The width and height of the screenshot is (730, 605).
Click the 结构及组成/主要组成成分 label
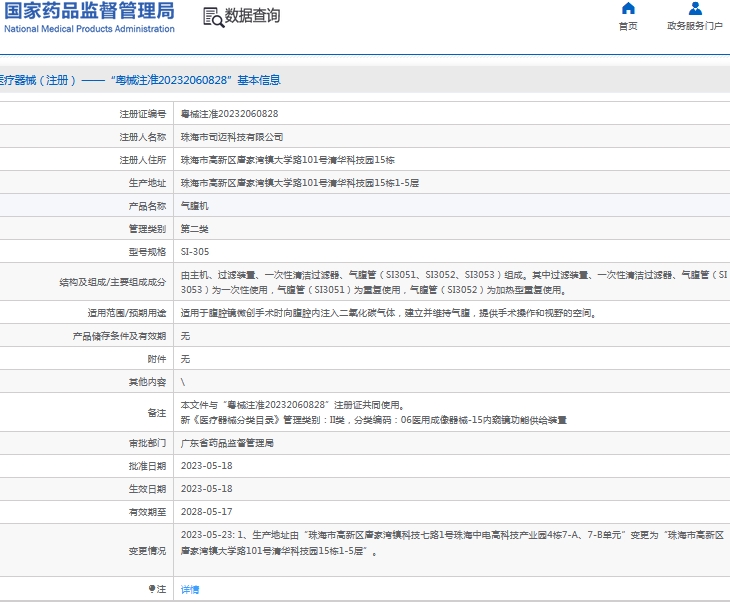tap(113, 282)
